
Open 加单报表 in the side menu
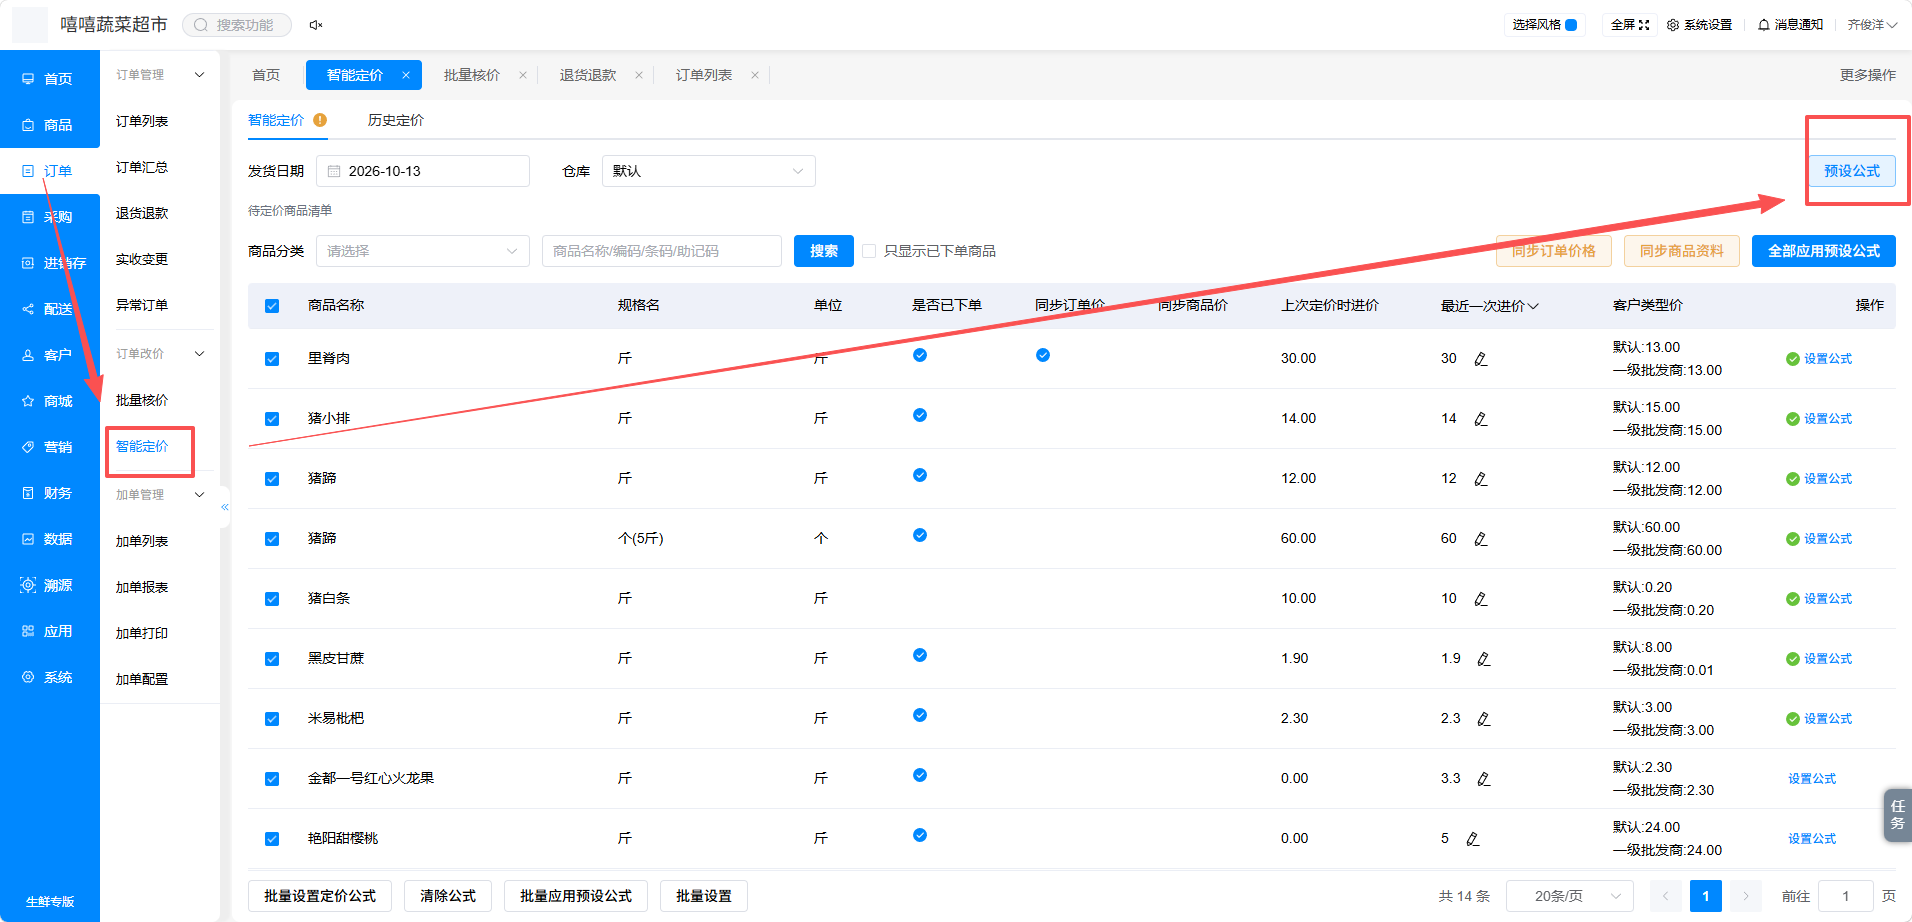pyautogui.click(x=142, y=587)
